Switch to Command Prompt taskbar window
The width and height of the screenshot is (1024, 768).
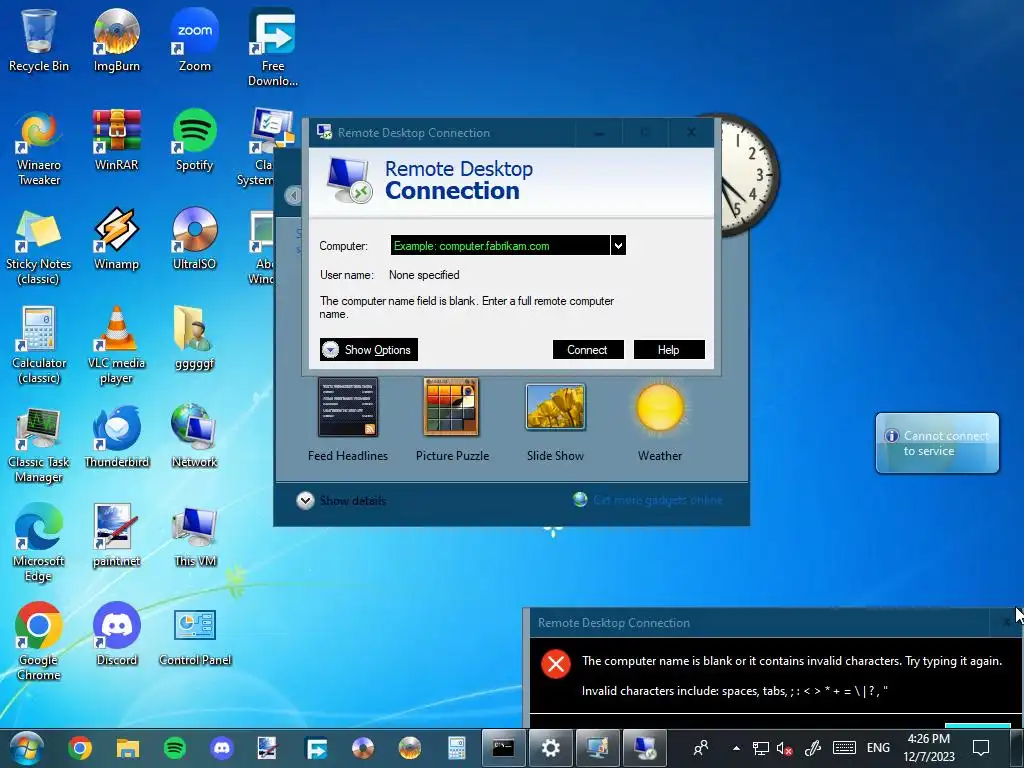[504, 748]
